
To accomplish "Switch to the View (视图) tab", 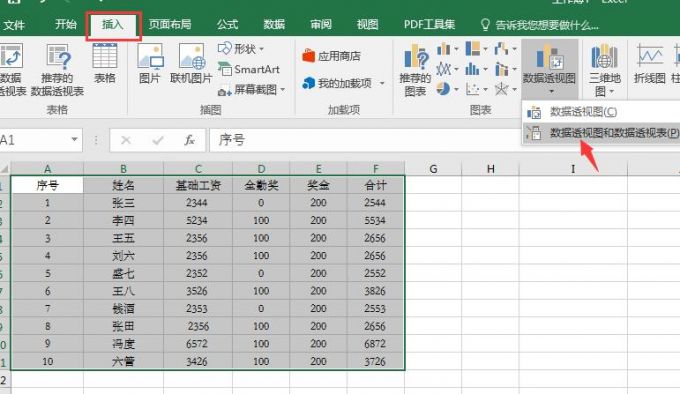I will [x=367, y=24].
